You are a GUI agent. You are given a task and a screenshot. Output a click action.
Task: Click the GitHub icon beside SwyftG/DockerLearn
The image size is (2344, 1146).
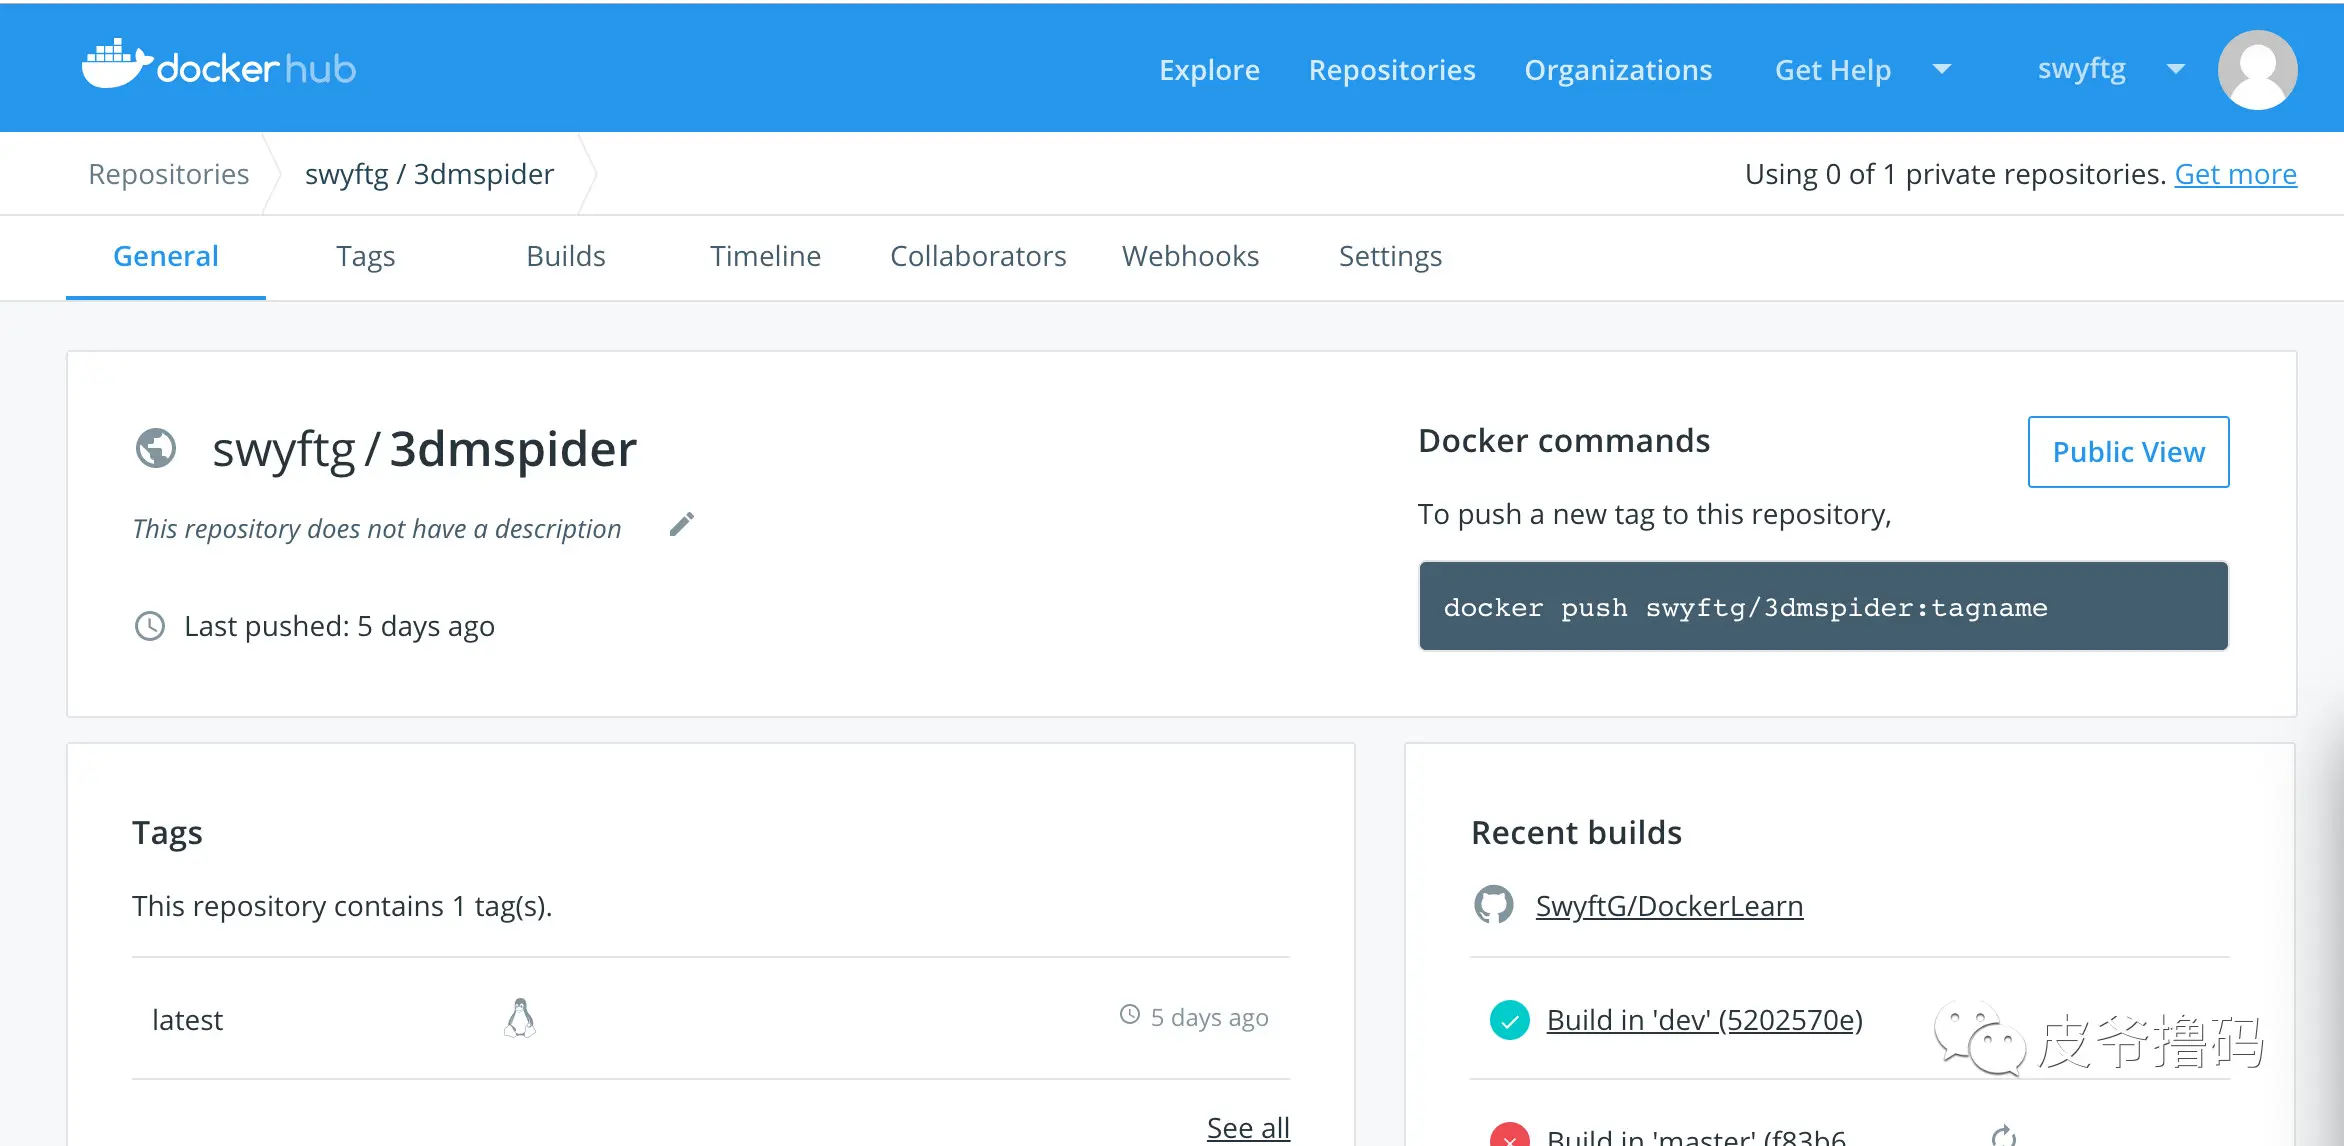coord(1493,905)
